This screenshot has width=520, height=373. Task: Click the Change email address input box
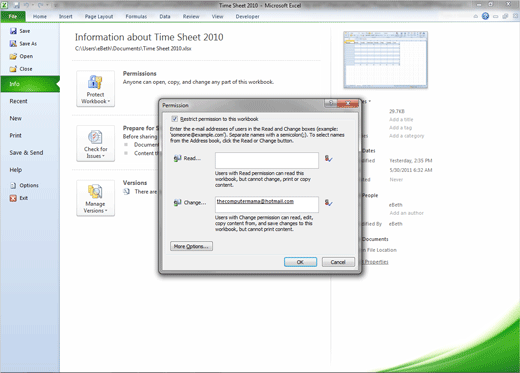267,204
